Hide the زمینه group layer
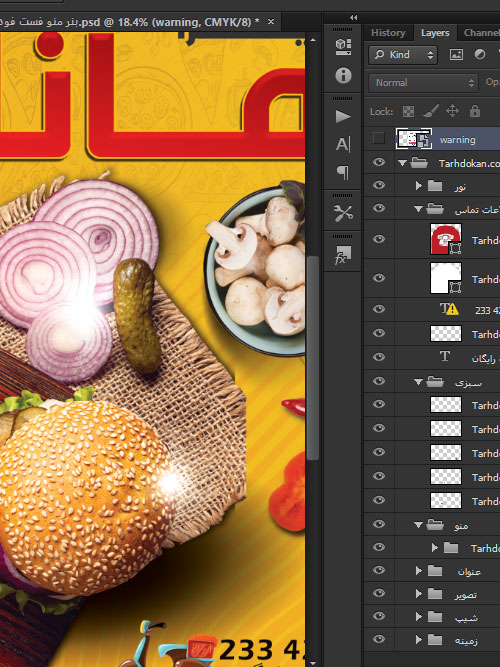500x667 pixels. click(x=379, y=639)
